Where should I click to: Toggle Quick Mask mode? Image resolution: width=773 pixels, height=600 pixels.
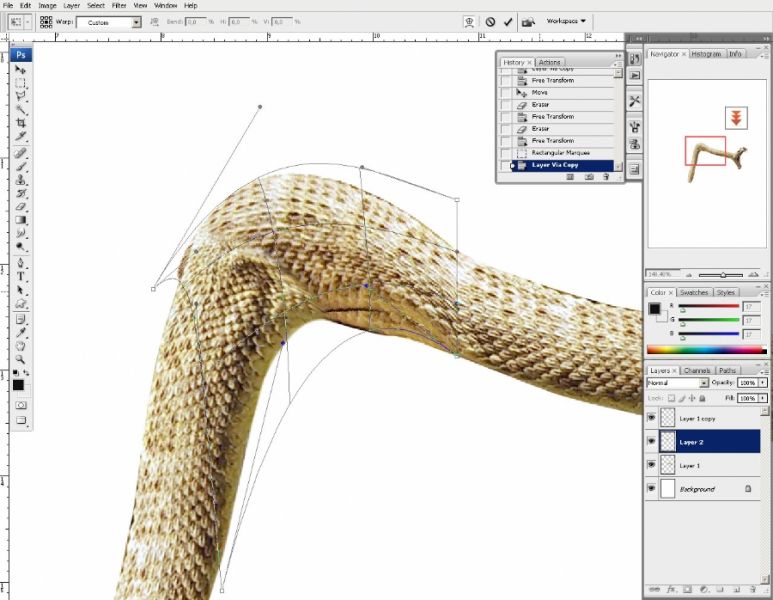click(21, 405)
